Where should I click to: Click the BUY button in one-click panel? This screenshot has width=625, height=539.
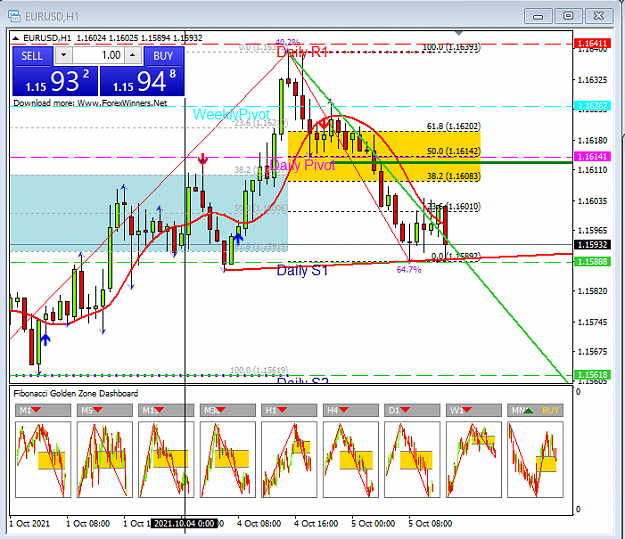click(163, 56)
